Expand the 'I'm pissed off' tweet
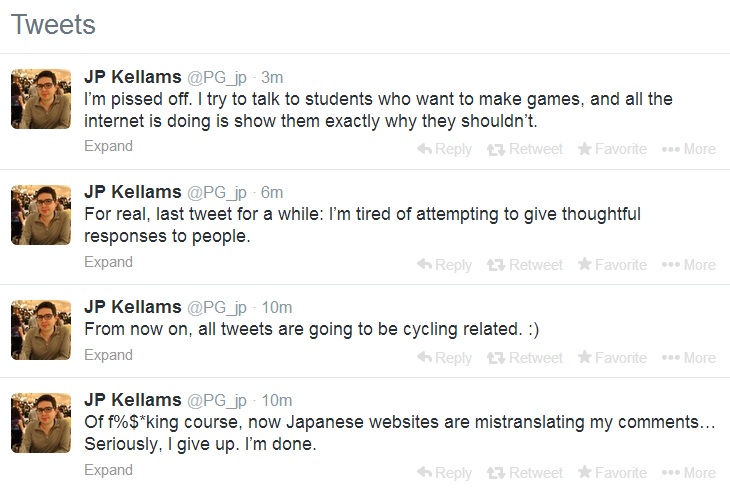 [108, 146]
